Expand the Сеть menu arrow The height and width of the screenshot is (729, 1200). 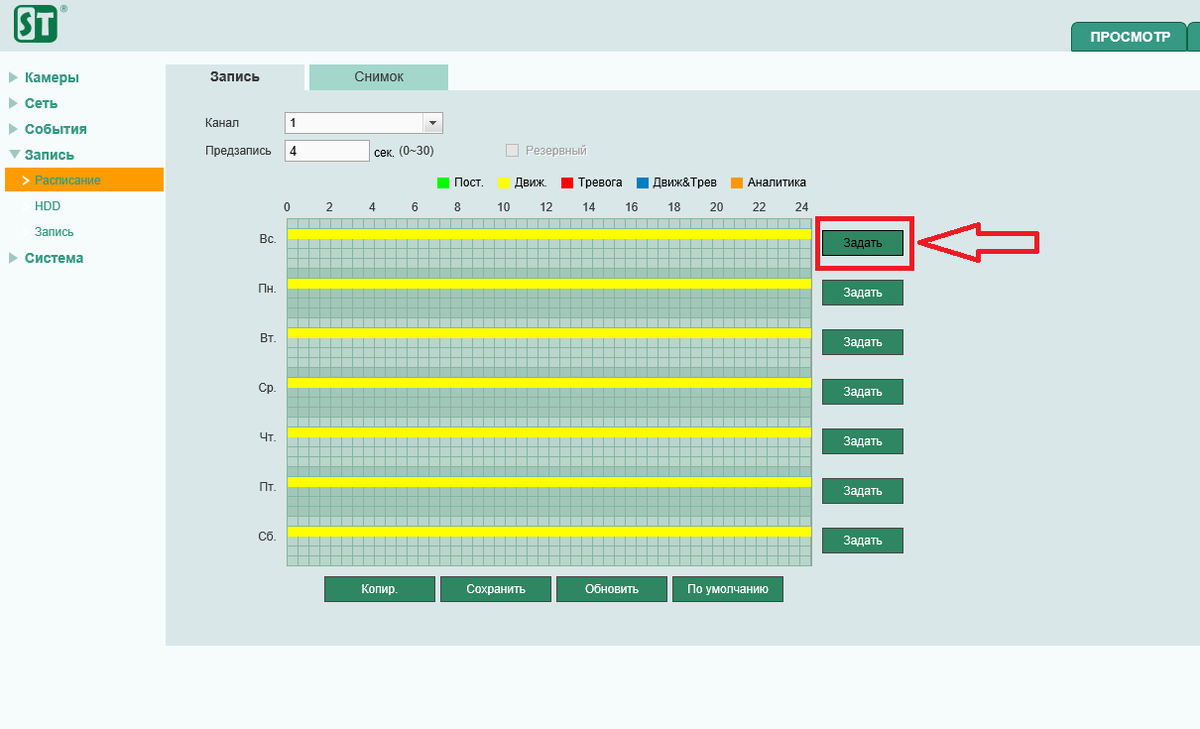13,103
